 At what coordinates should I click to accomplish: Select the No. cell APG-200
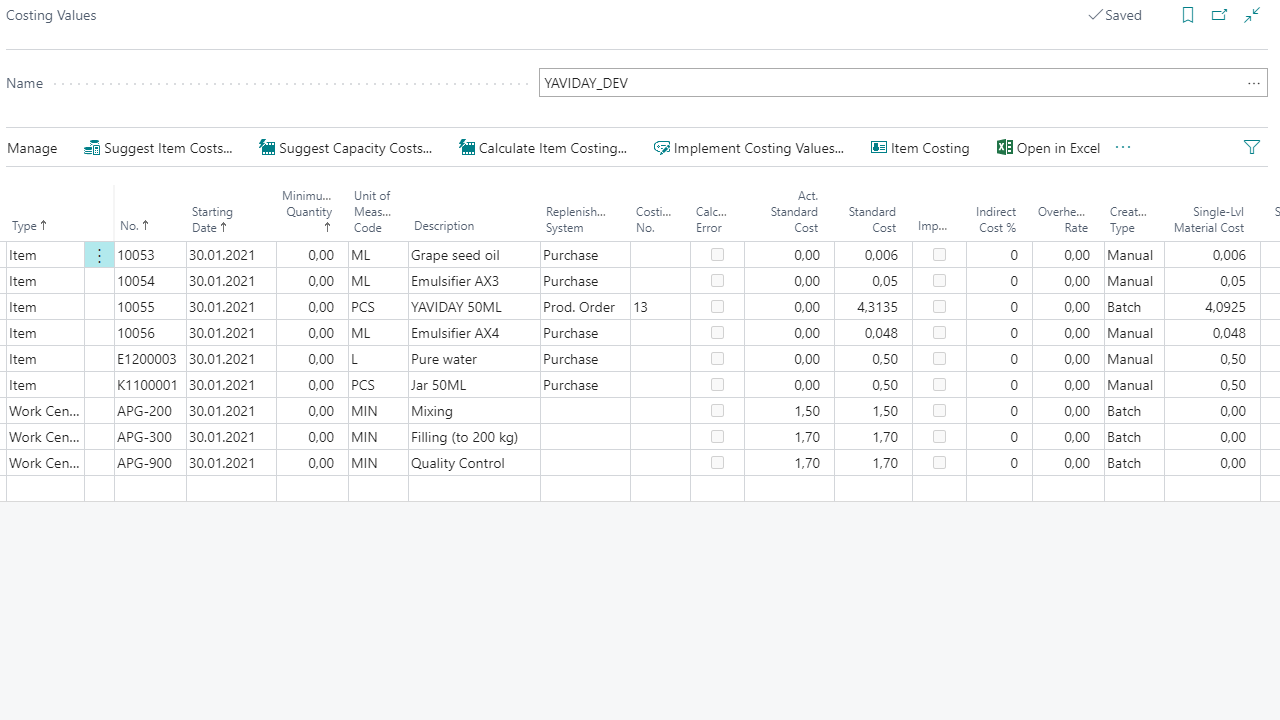point(150,411)
